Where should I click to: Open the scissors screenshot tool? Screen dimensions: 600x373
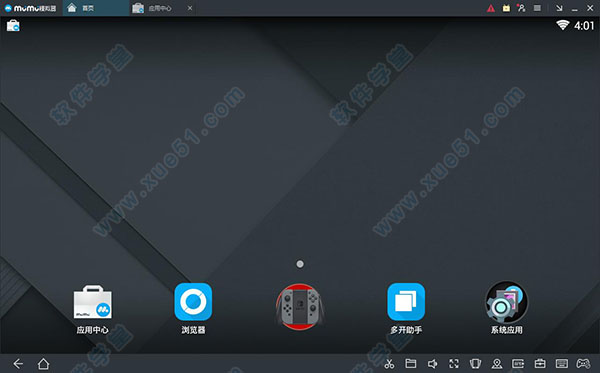(389, 363)
